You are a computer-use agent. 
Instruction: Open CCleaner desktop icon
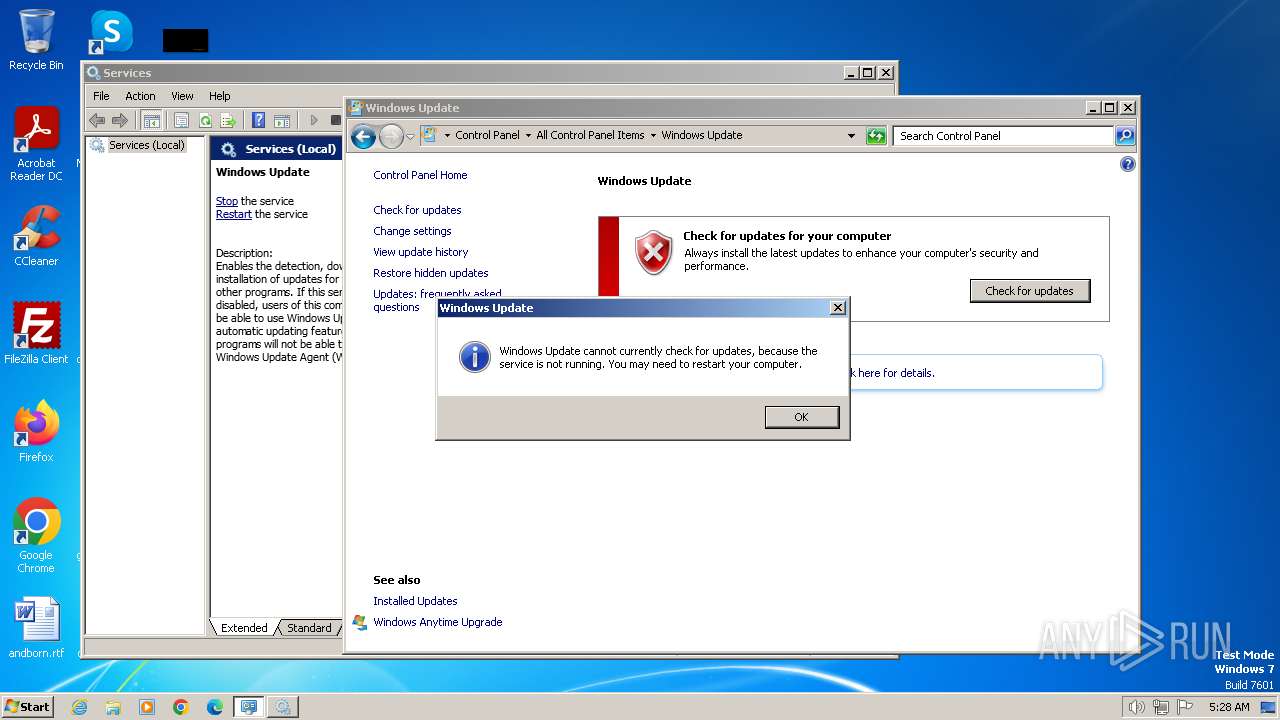36,236
